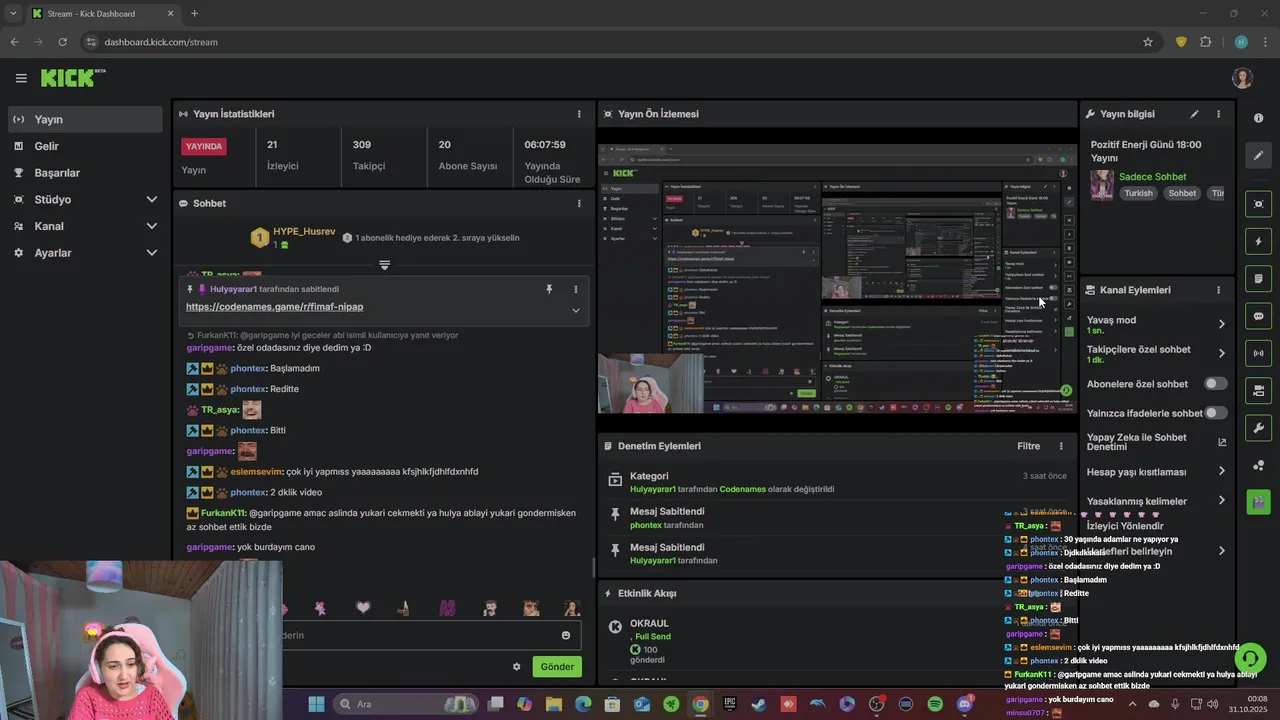1280x720 pixels.
Task: Open Yavaş mod options arrow
Action: [x=1221, y=324]
